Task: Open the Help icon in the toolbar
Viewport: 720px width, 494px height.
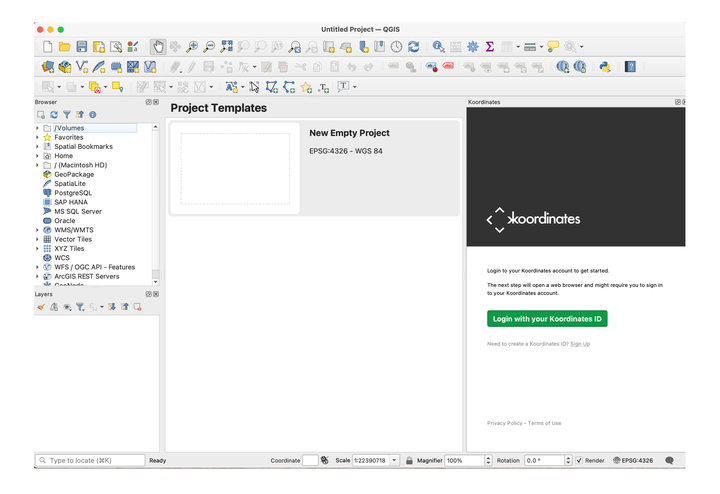Action: tap(630, 67)
